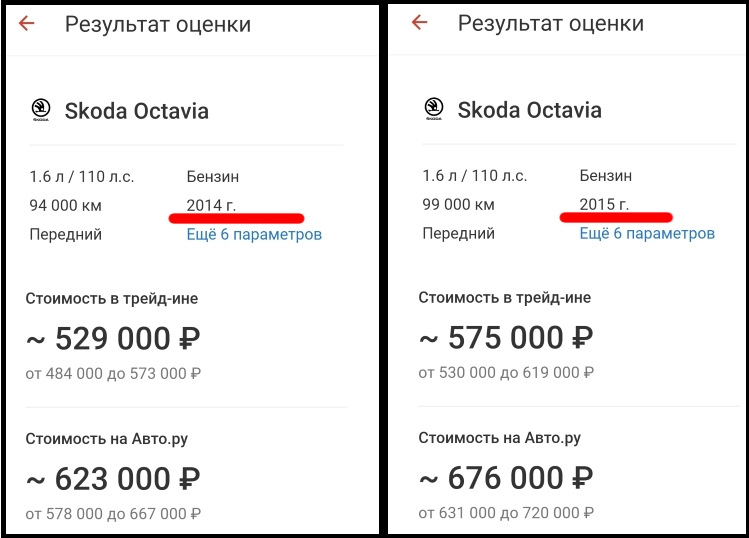Screen dimensions: 749x538
Task: Click right panel Skoda Octavia heading
Action: click(530, 110)
